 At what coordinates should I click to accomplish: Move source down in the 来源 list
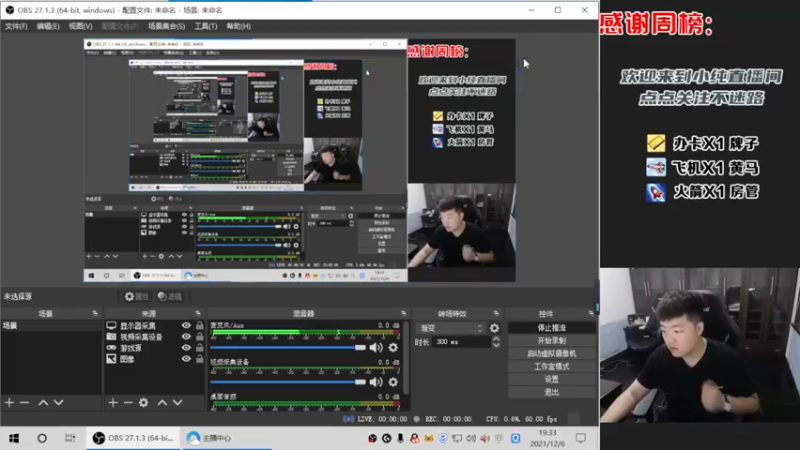178,403
